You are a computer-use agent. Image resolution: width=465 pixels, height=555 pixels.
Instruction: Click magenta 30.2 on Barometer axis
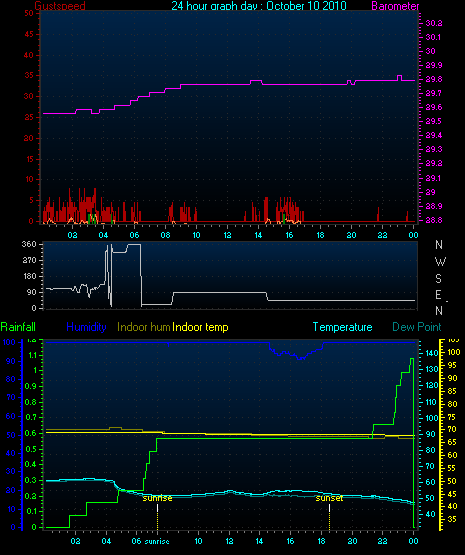(434, 23)
